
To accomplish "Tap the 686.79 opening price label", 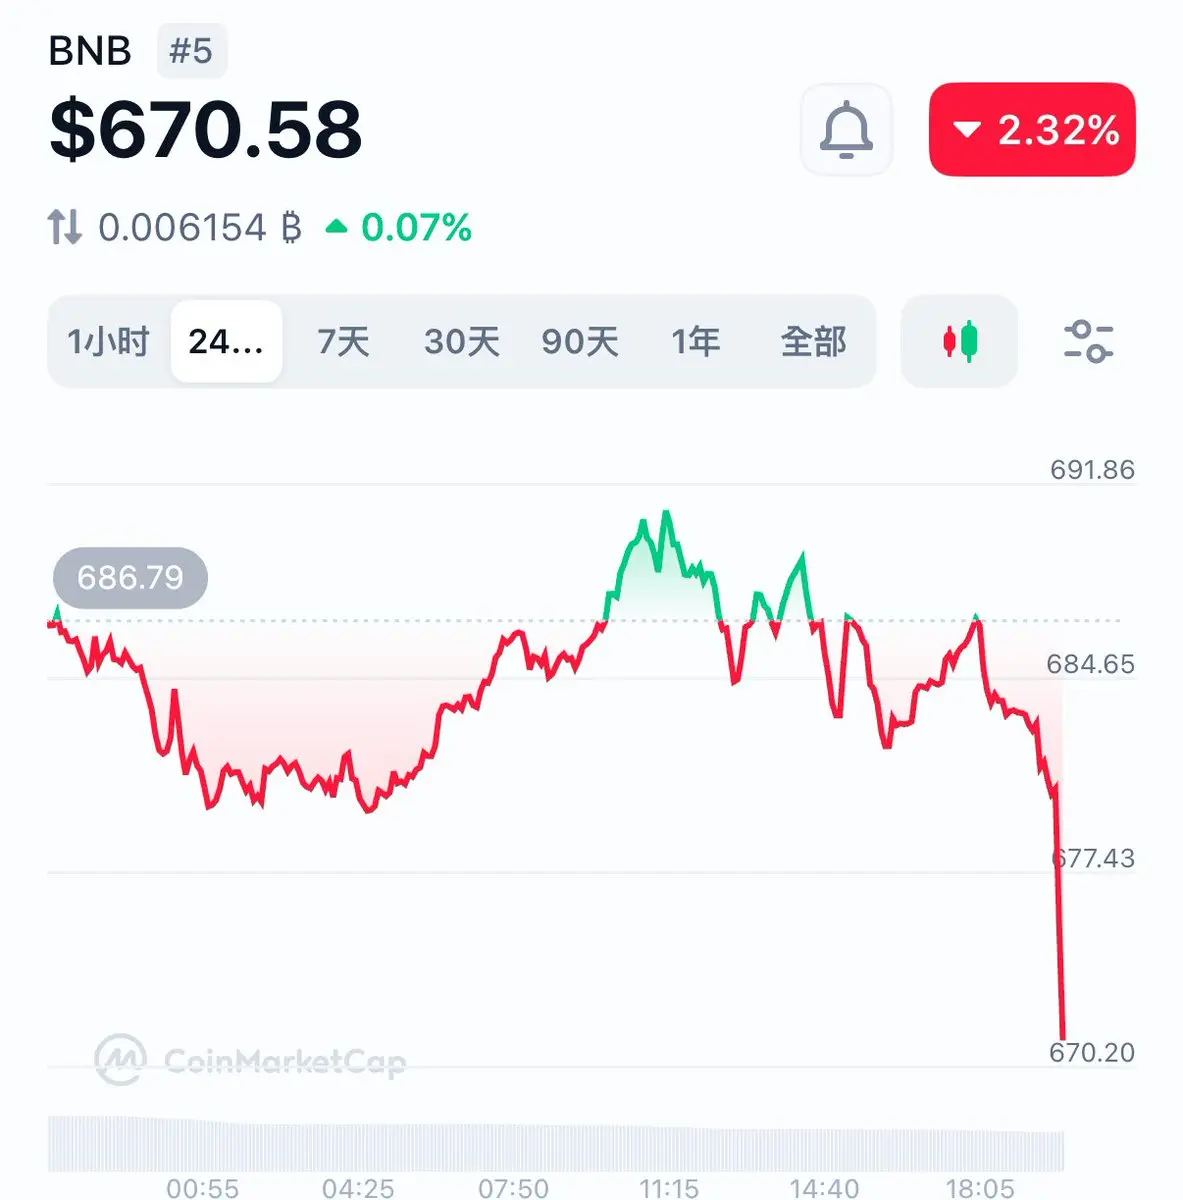I will (130, 578).
